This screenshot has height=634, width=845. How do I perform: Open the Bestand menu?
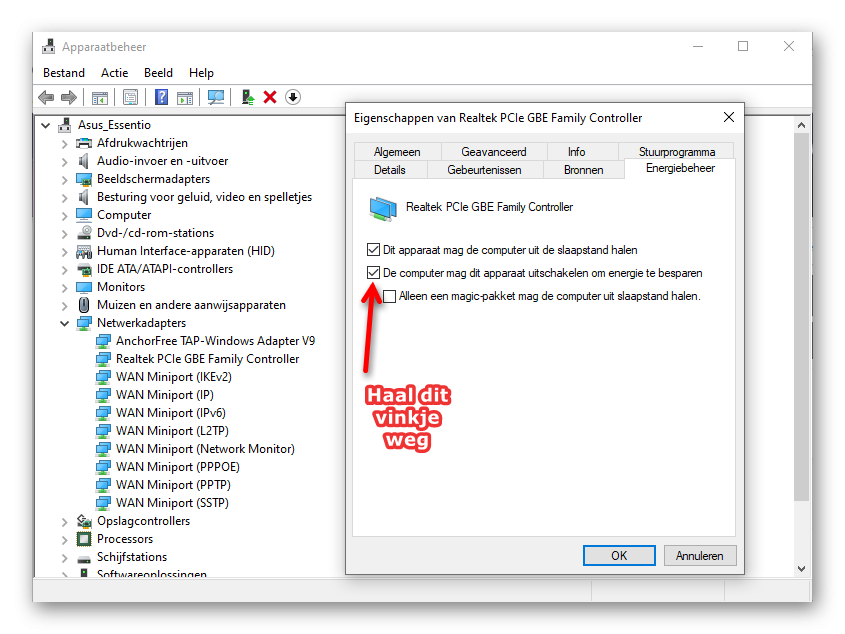point(64,73)
